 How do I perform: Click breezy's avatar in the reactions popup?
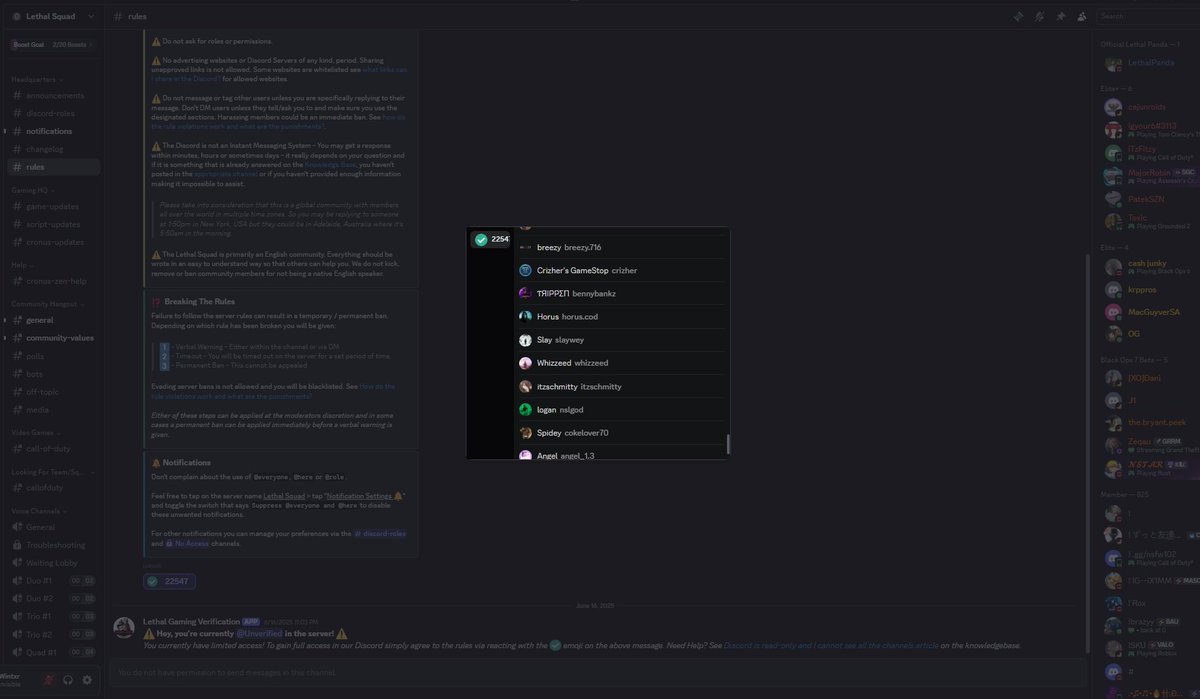pyautogui.click(x=525, y=247)
